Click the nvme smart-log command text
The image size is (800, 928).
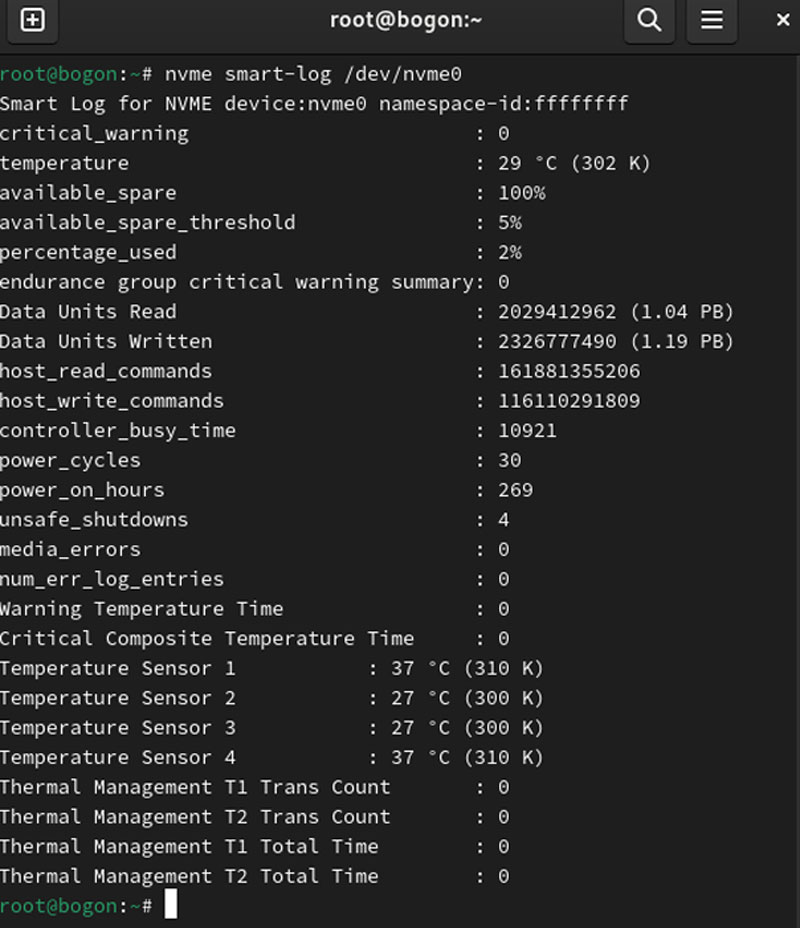(313, 75)
